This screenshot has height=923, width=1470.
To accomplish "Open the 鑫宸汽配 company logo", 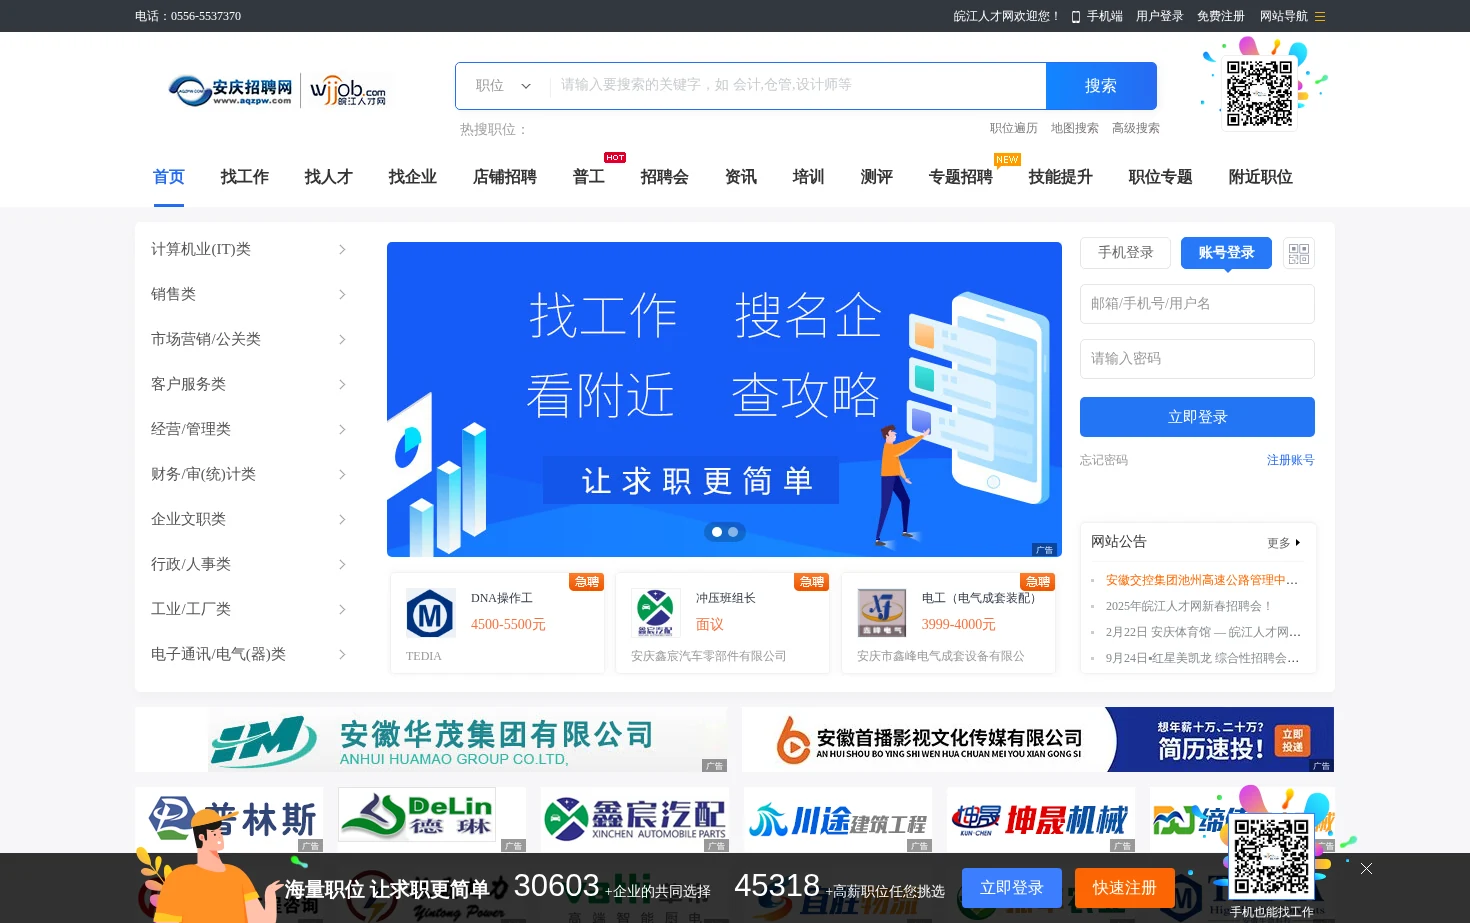I will (635, 820).
